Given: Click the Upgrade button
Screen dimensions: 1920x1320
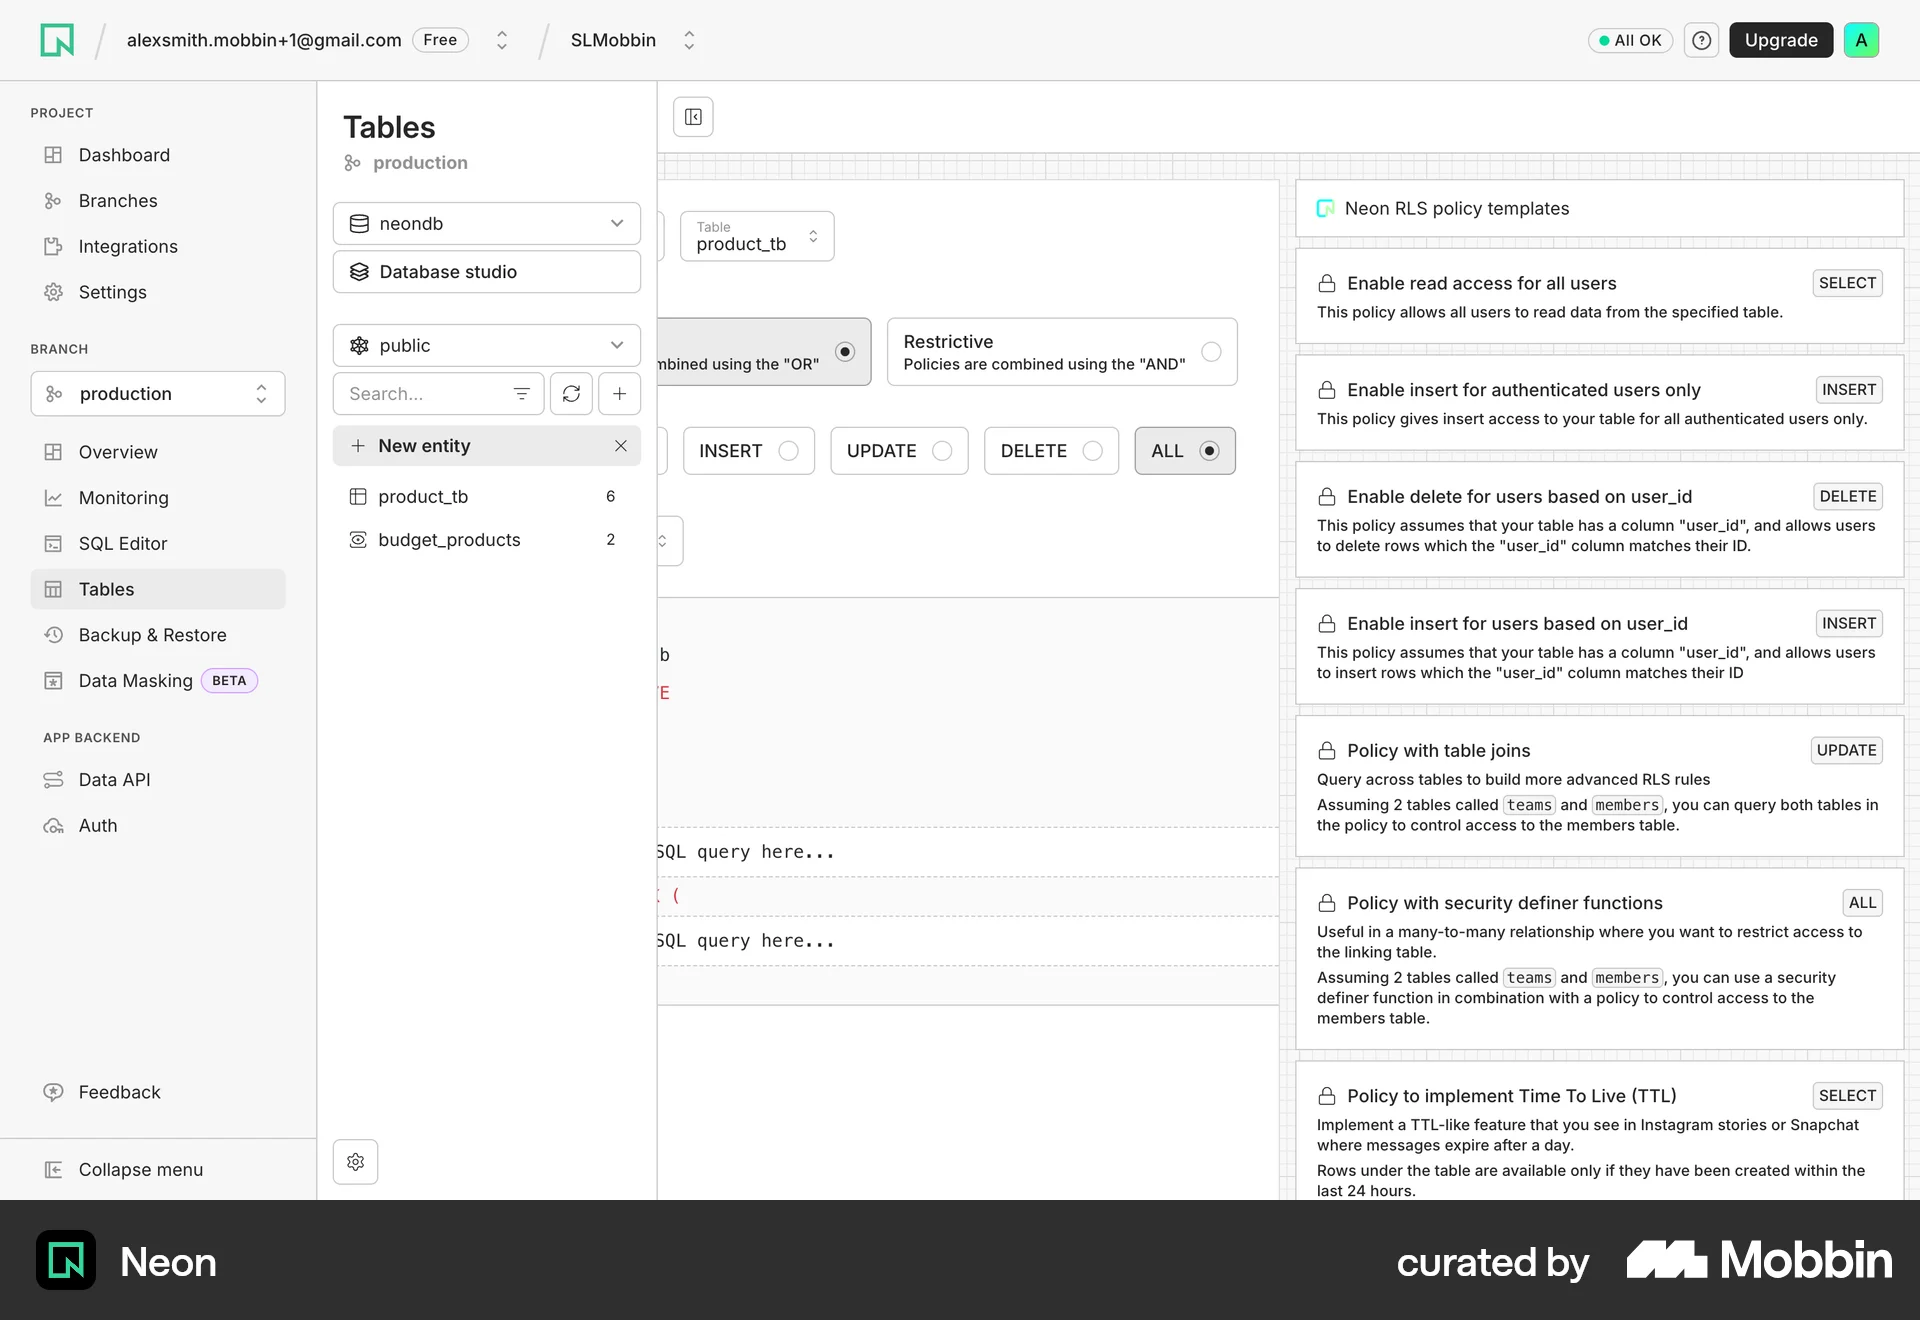Looking at the screenshot, I should click(1781, 40).
